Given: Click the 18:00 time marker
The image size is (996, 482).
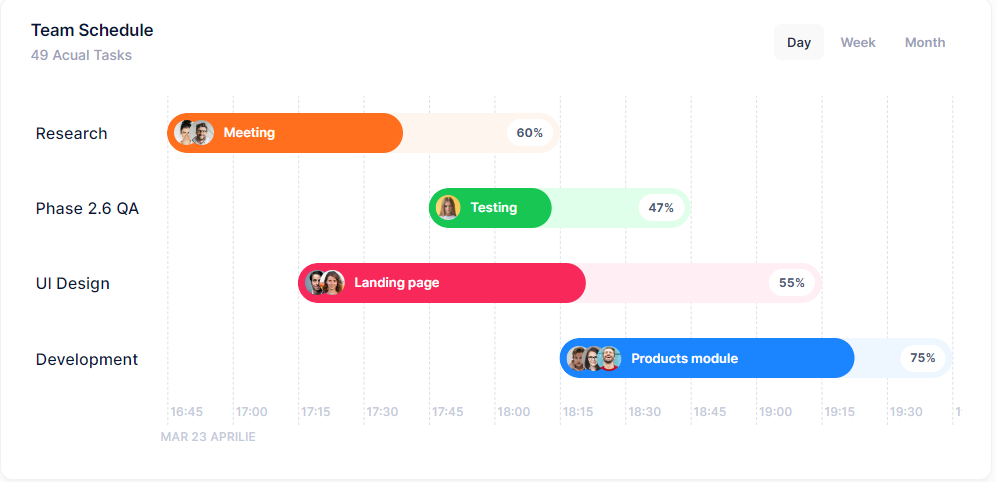Looking at the screenshot, I should point(514,411).
